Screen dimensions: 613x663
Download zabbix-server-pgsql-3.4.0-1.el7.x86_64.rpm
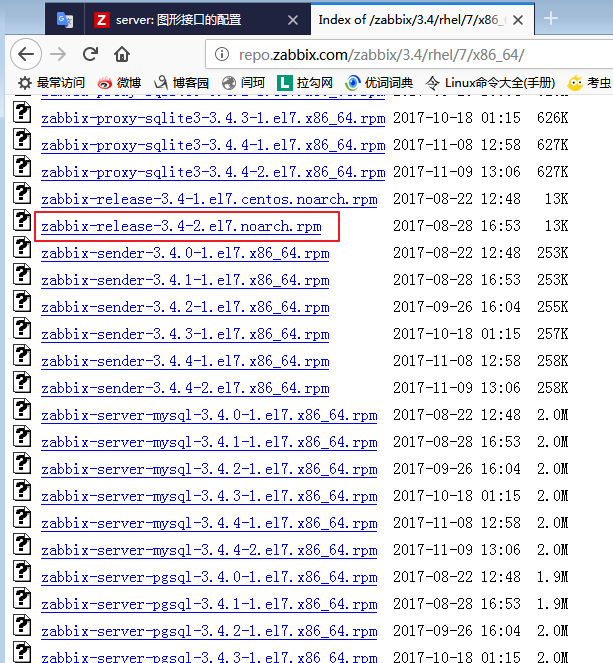209,578
